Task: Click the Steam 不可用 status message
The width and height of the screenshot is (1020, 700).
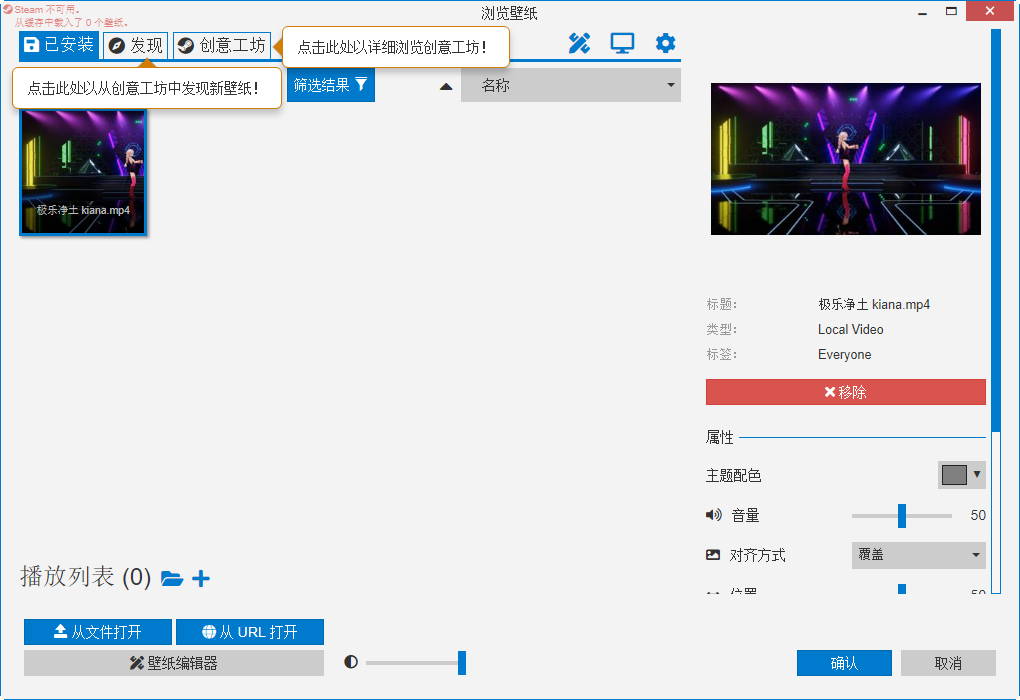Action: click(47, 10)
